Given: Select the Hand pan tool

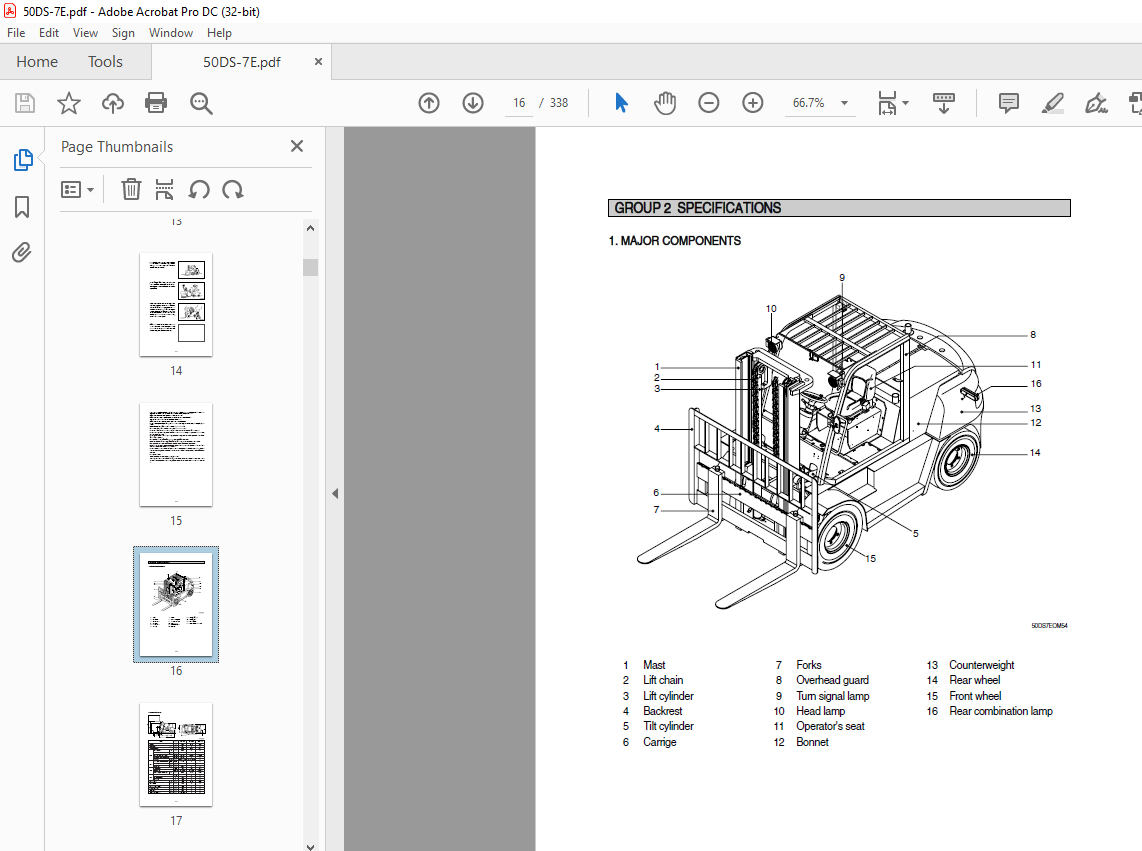Looking at the screenshot, I should pos(665,103).
